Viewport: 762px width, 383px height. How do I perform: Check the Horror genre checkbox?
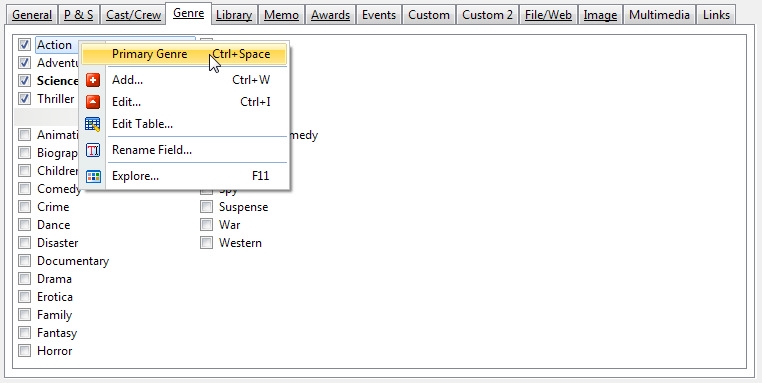pos(24,350)
